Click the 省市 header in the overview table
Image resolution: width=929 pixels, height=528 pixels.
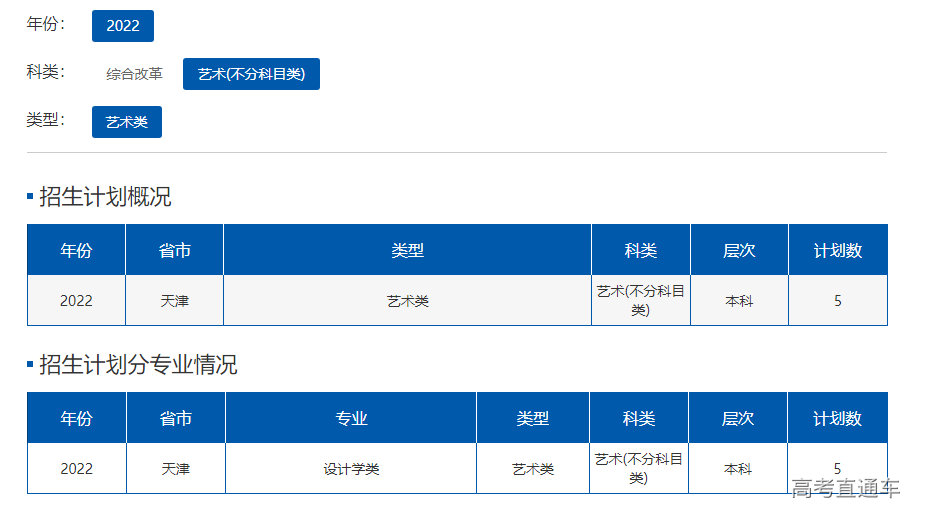tap(174, 250)
